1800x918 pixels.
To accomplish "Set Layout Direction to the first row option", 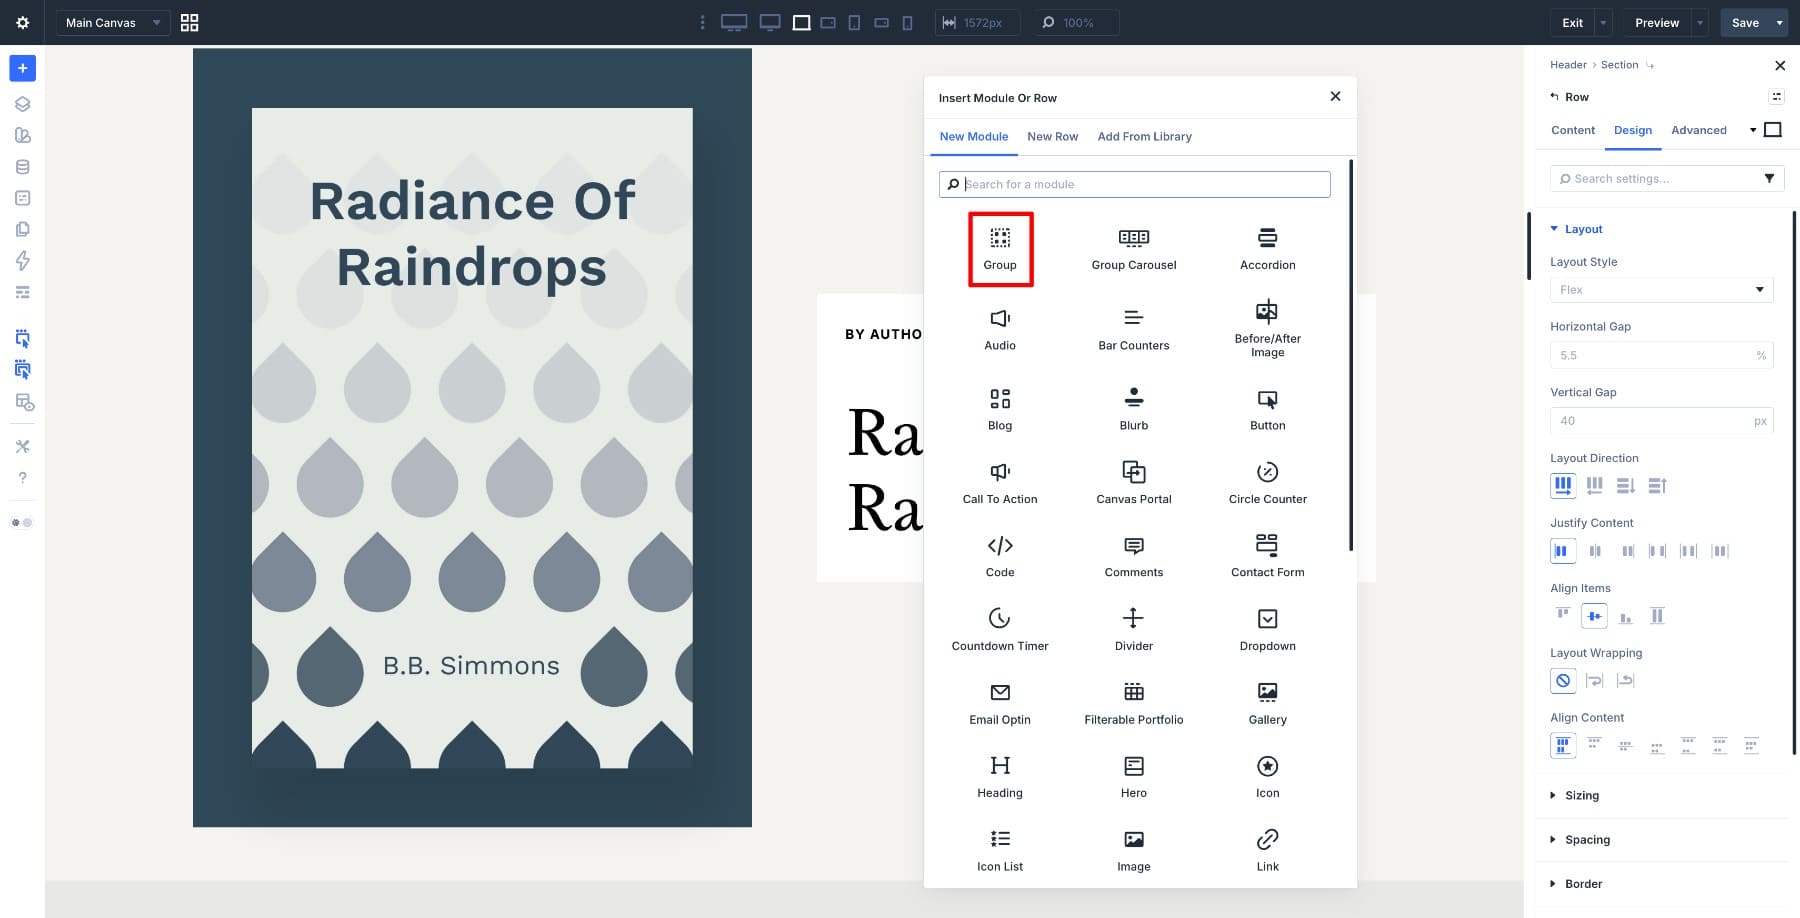I will tap(1563, 485).
